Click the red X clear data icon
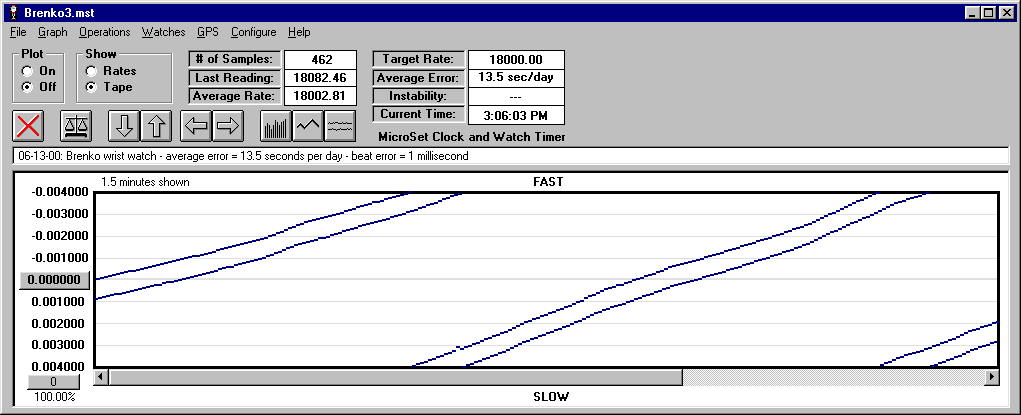Screen dimensions: 1021x415 [x=28, y=126]
